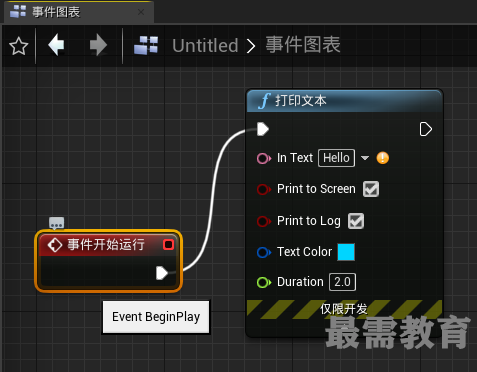Click the Text Color blue pin
The width and height of the screenshot is (477, 372).
point(264,252)
